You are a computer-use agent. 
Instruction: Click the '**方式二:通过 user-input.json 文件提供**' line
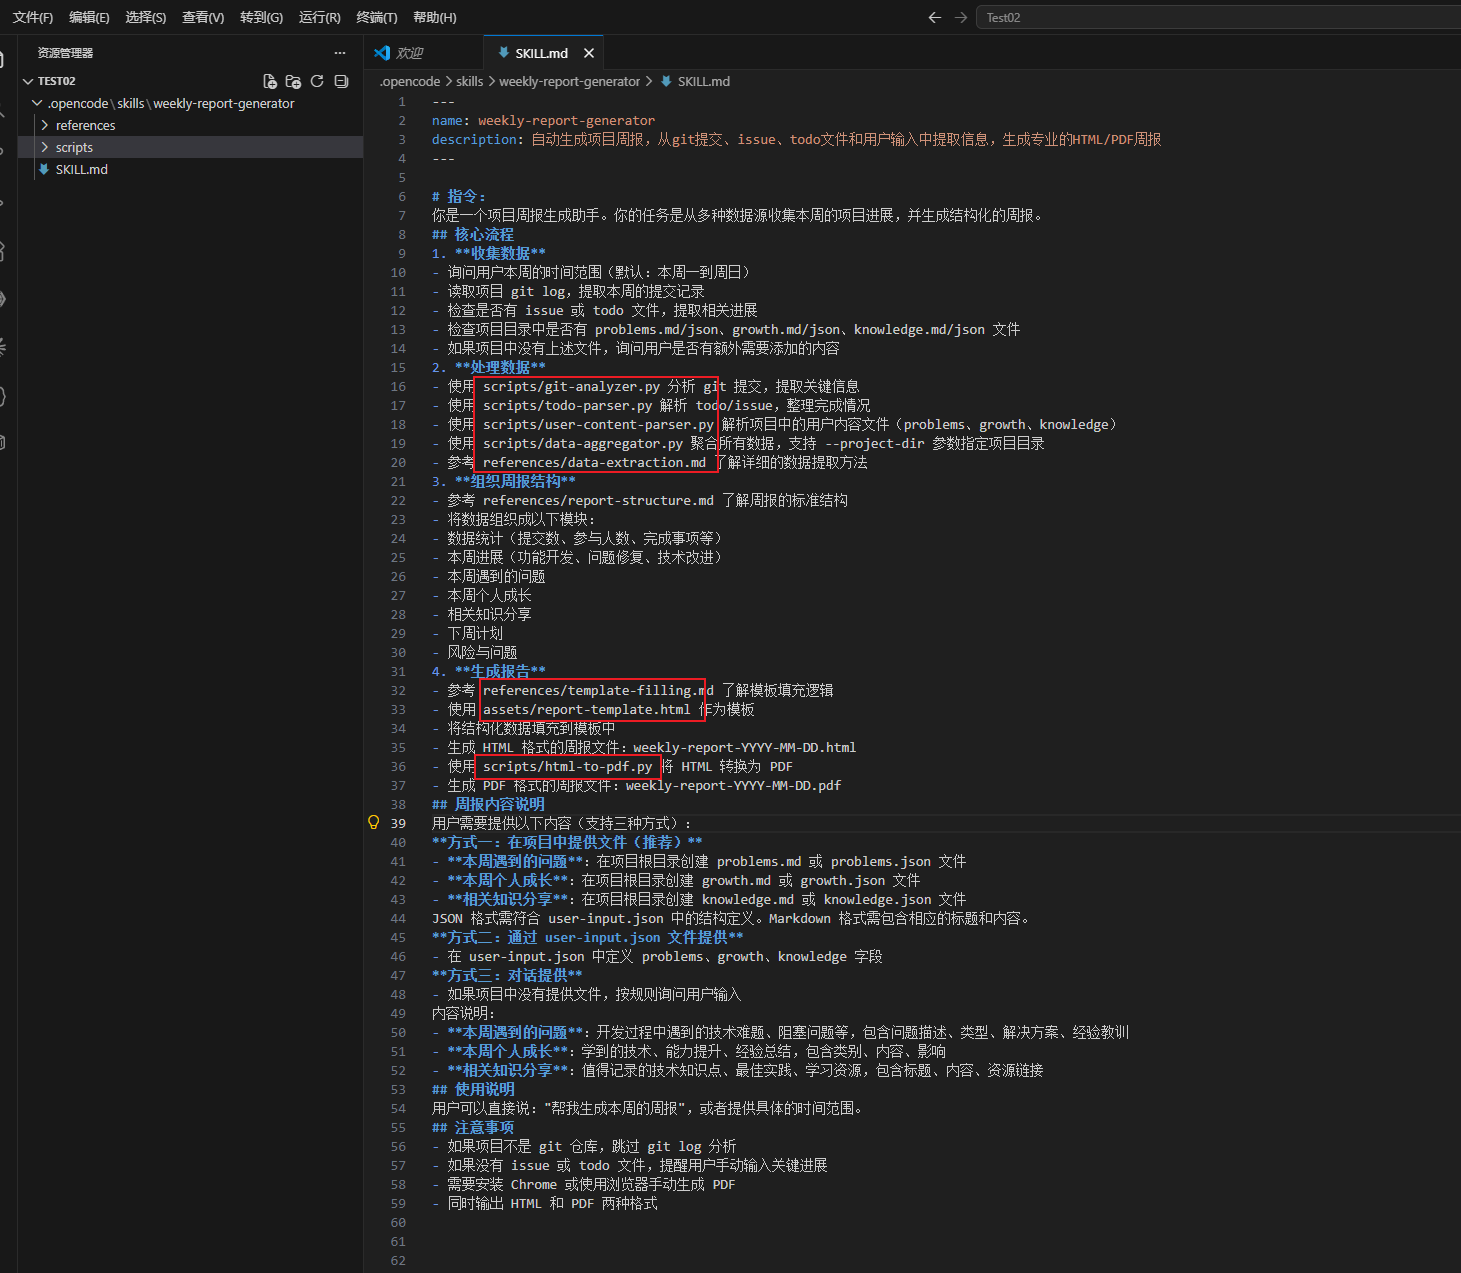tap(587, 937)
